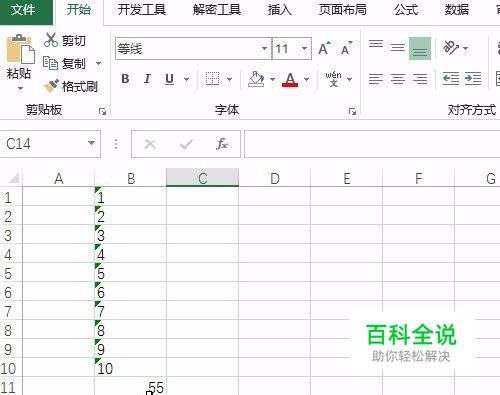Set middle vertical alignment
This screenshot has height=395, width=500.
click(398, 48)
